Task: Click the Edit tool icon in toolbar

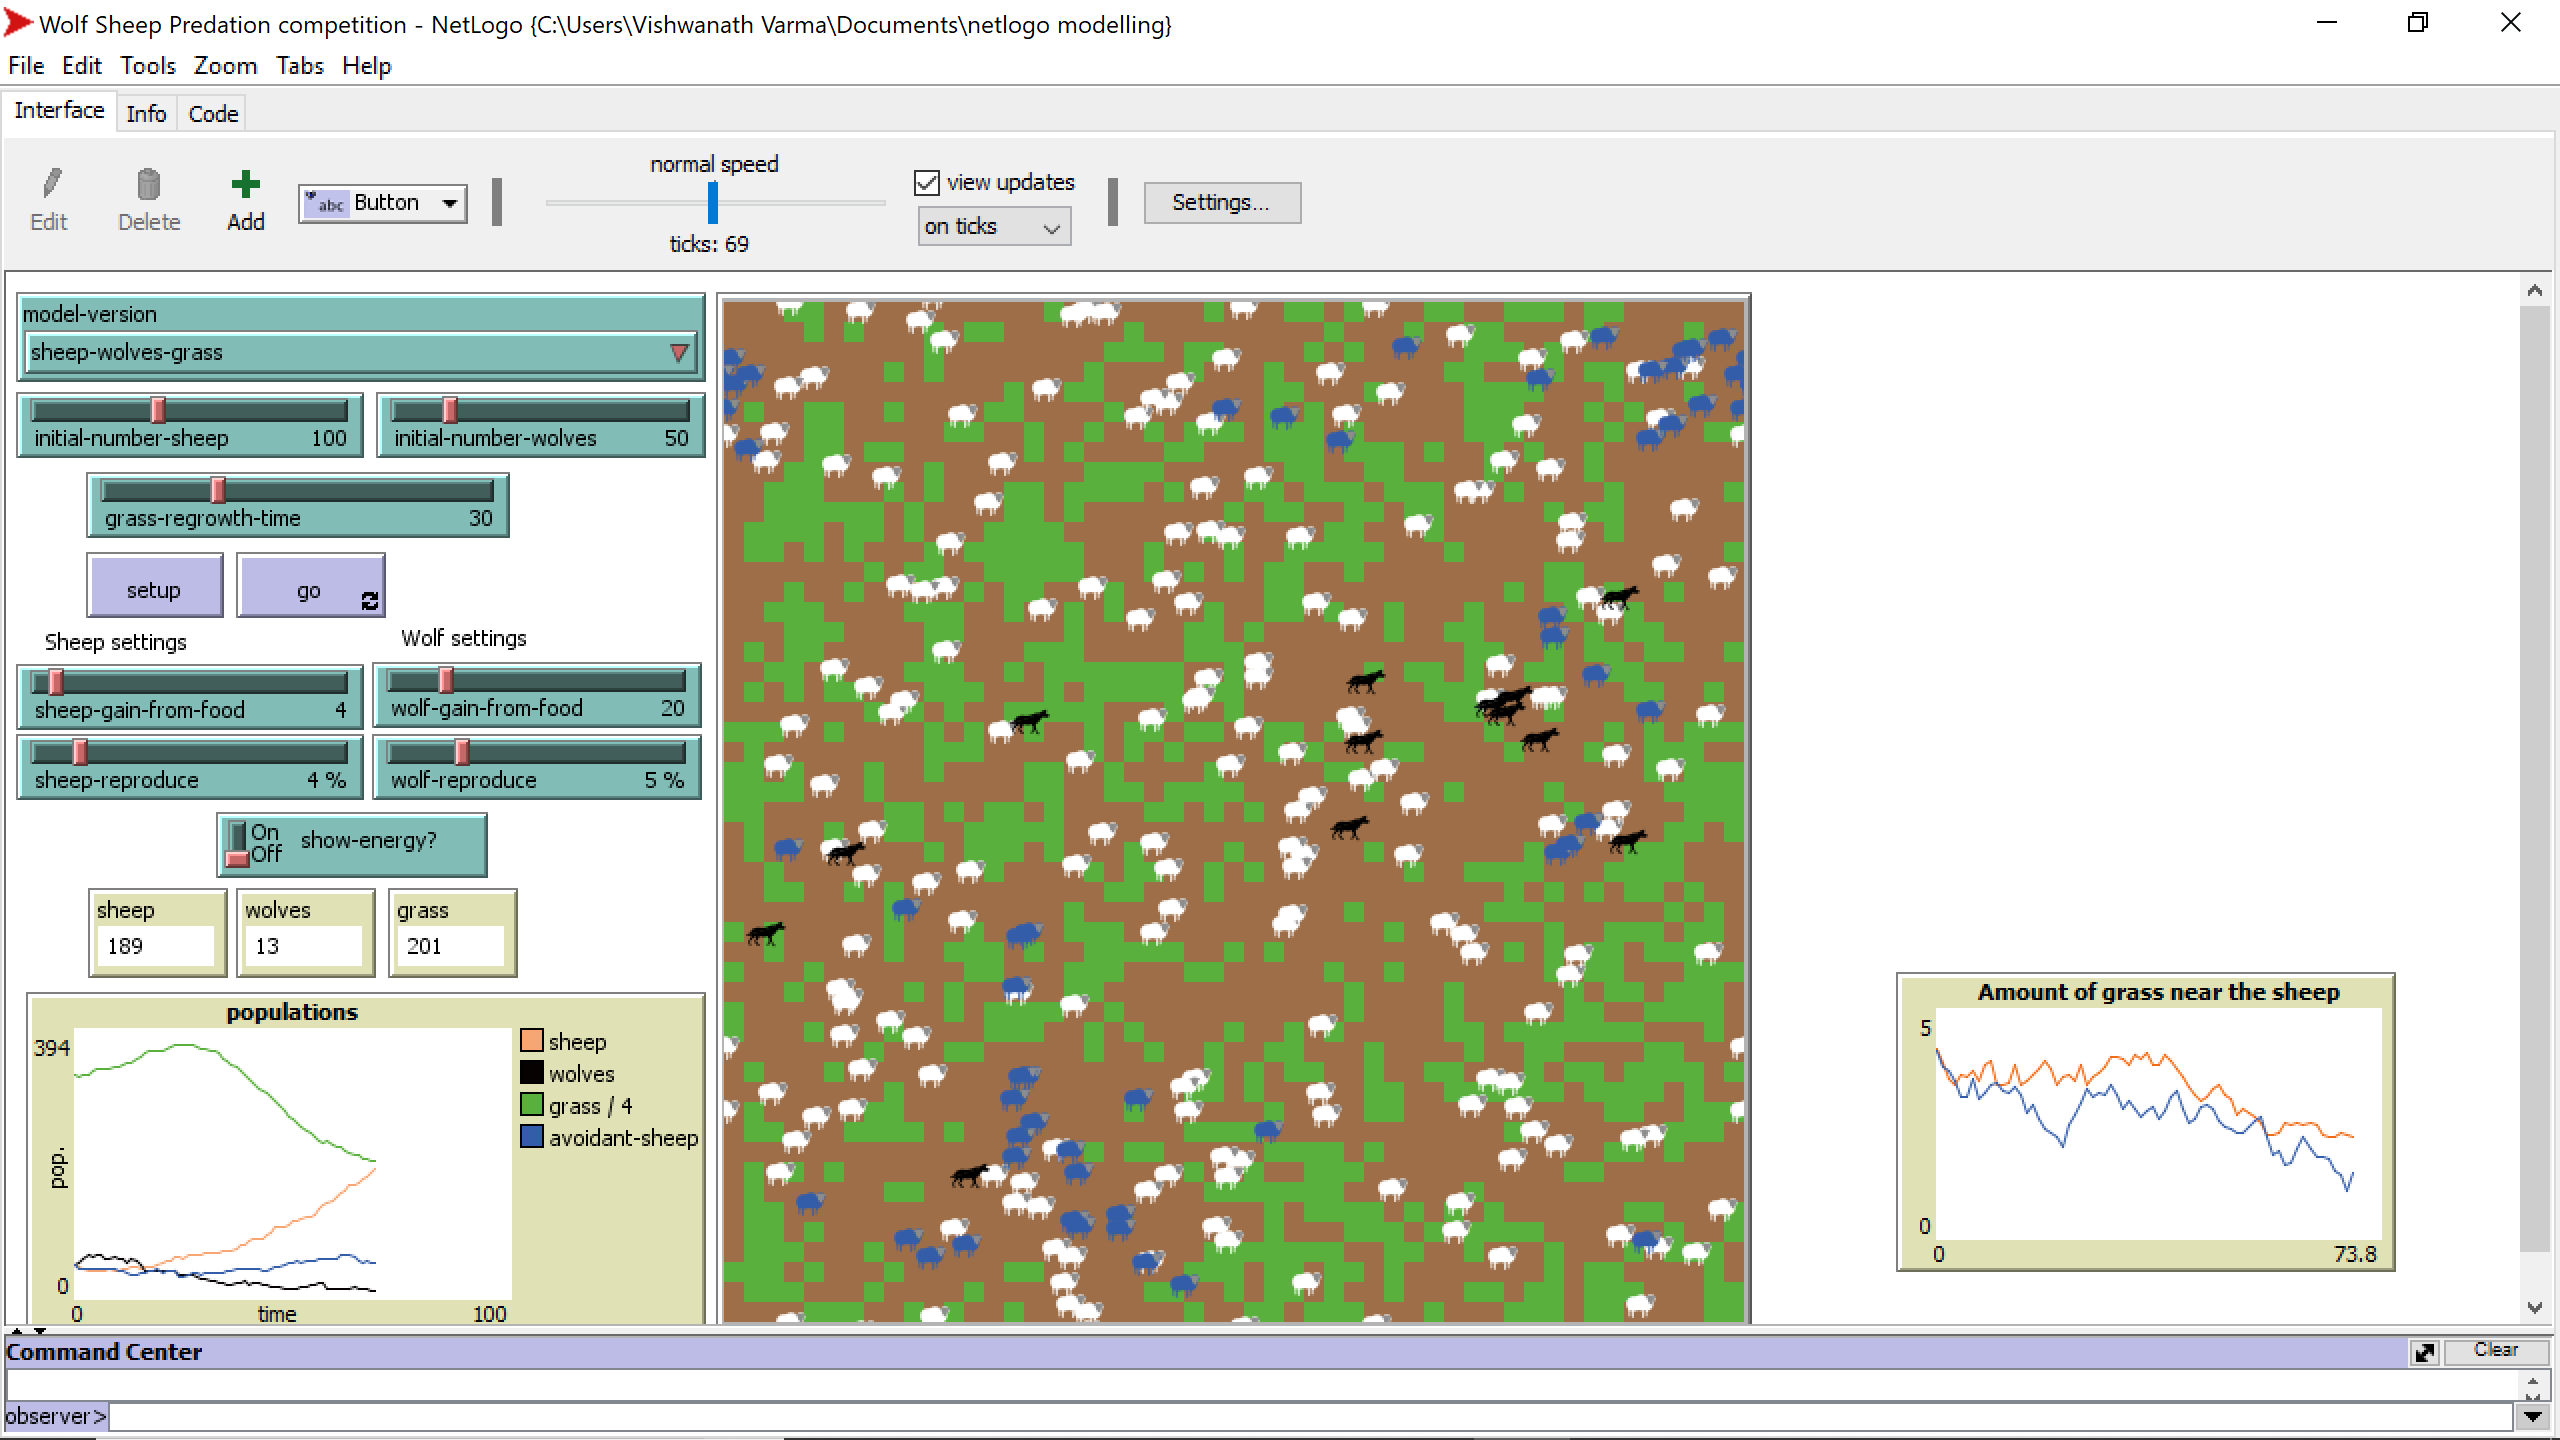Action: coord(51,185)
